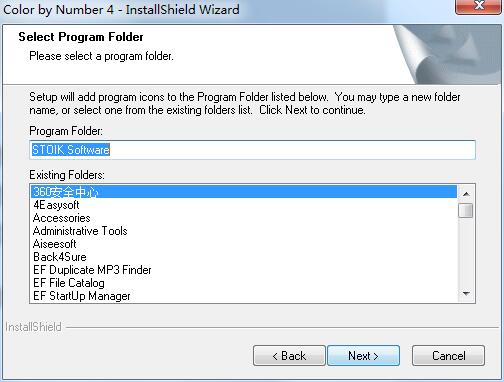Click the scrollbar track below the thumb
504x382 pixels.
[466, 252]
